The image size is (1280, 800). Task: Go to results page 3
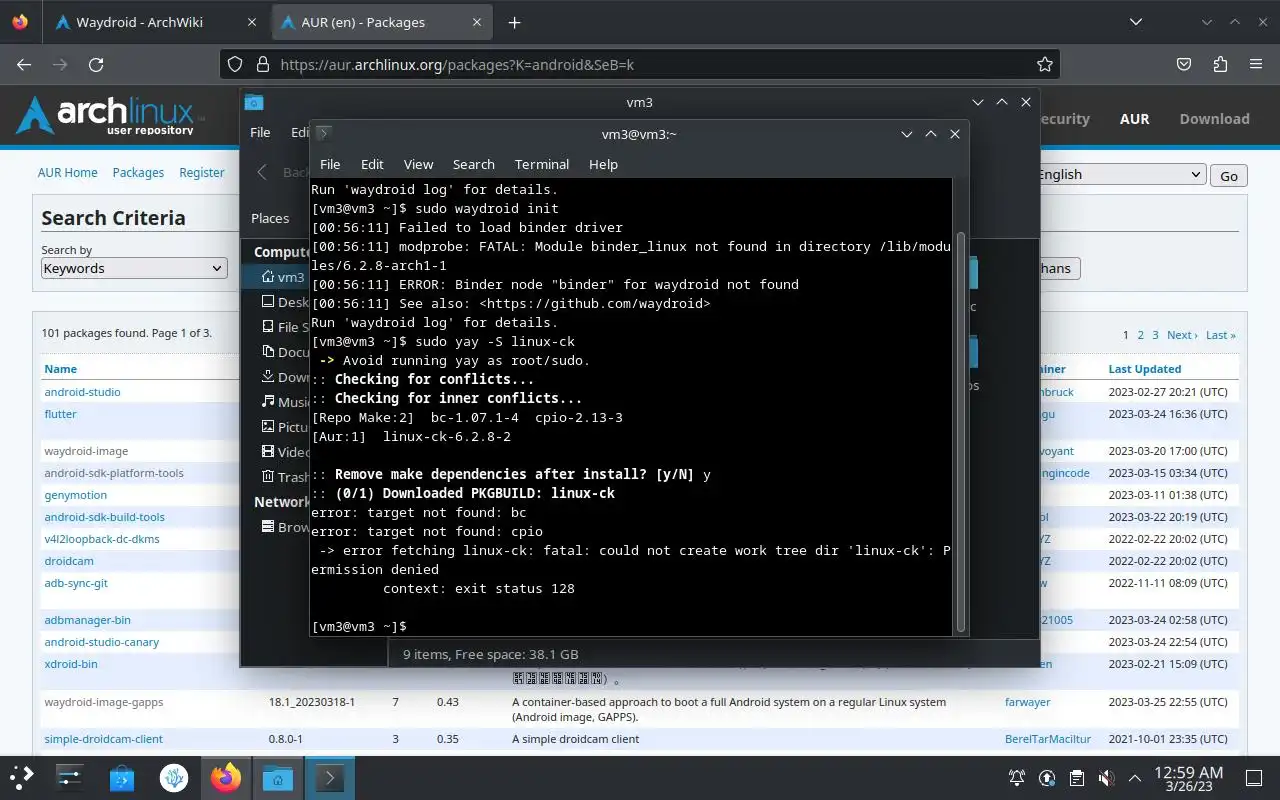(x=1155, y=335)
